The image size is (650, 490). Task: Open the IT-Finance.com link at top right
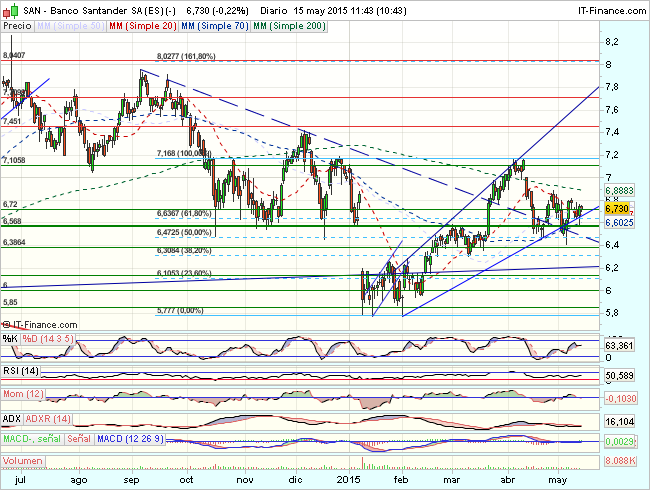[606, 9]
